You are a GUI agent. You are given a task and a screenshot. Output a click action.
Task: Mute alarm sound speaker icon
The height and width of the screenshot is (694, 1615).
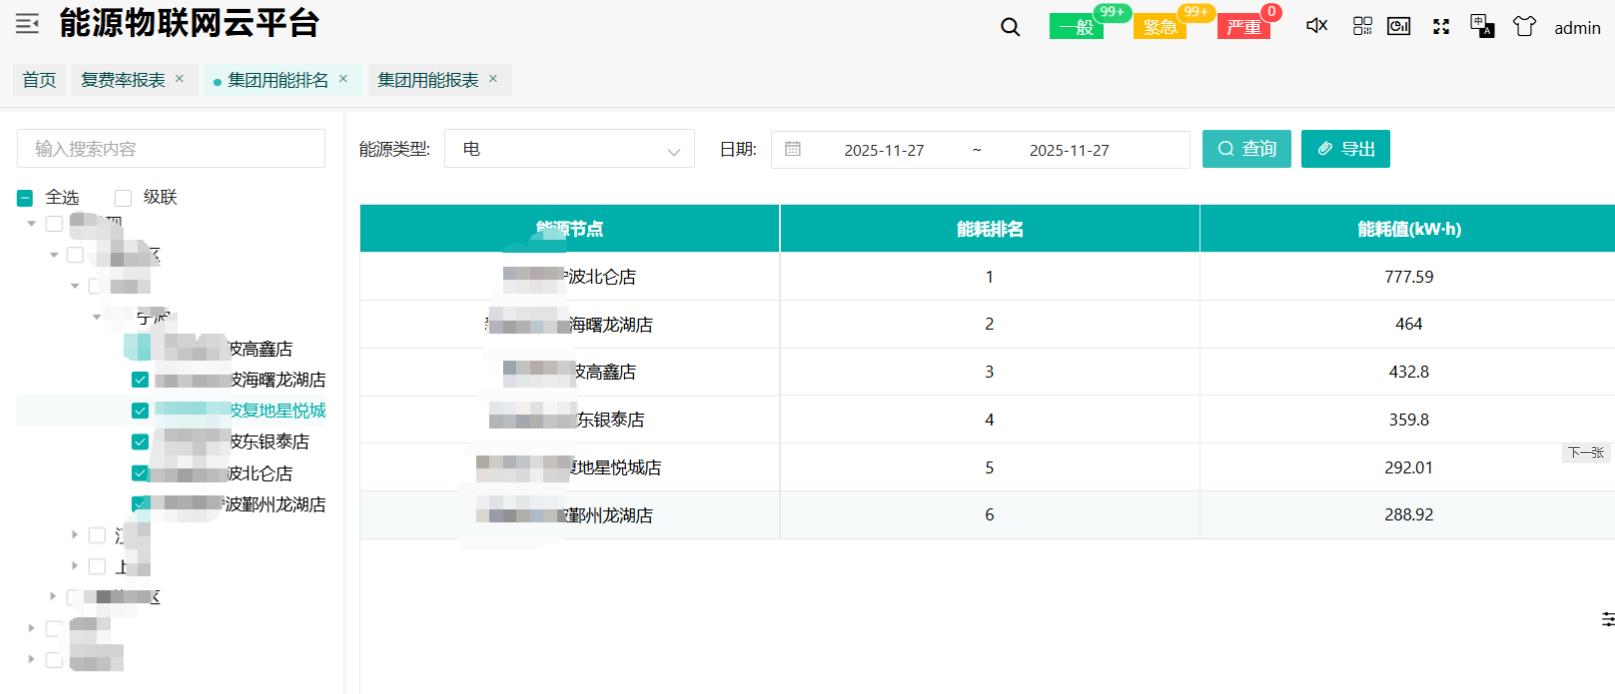pyautogui.click(x=1316, y=26)
